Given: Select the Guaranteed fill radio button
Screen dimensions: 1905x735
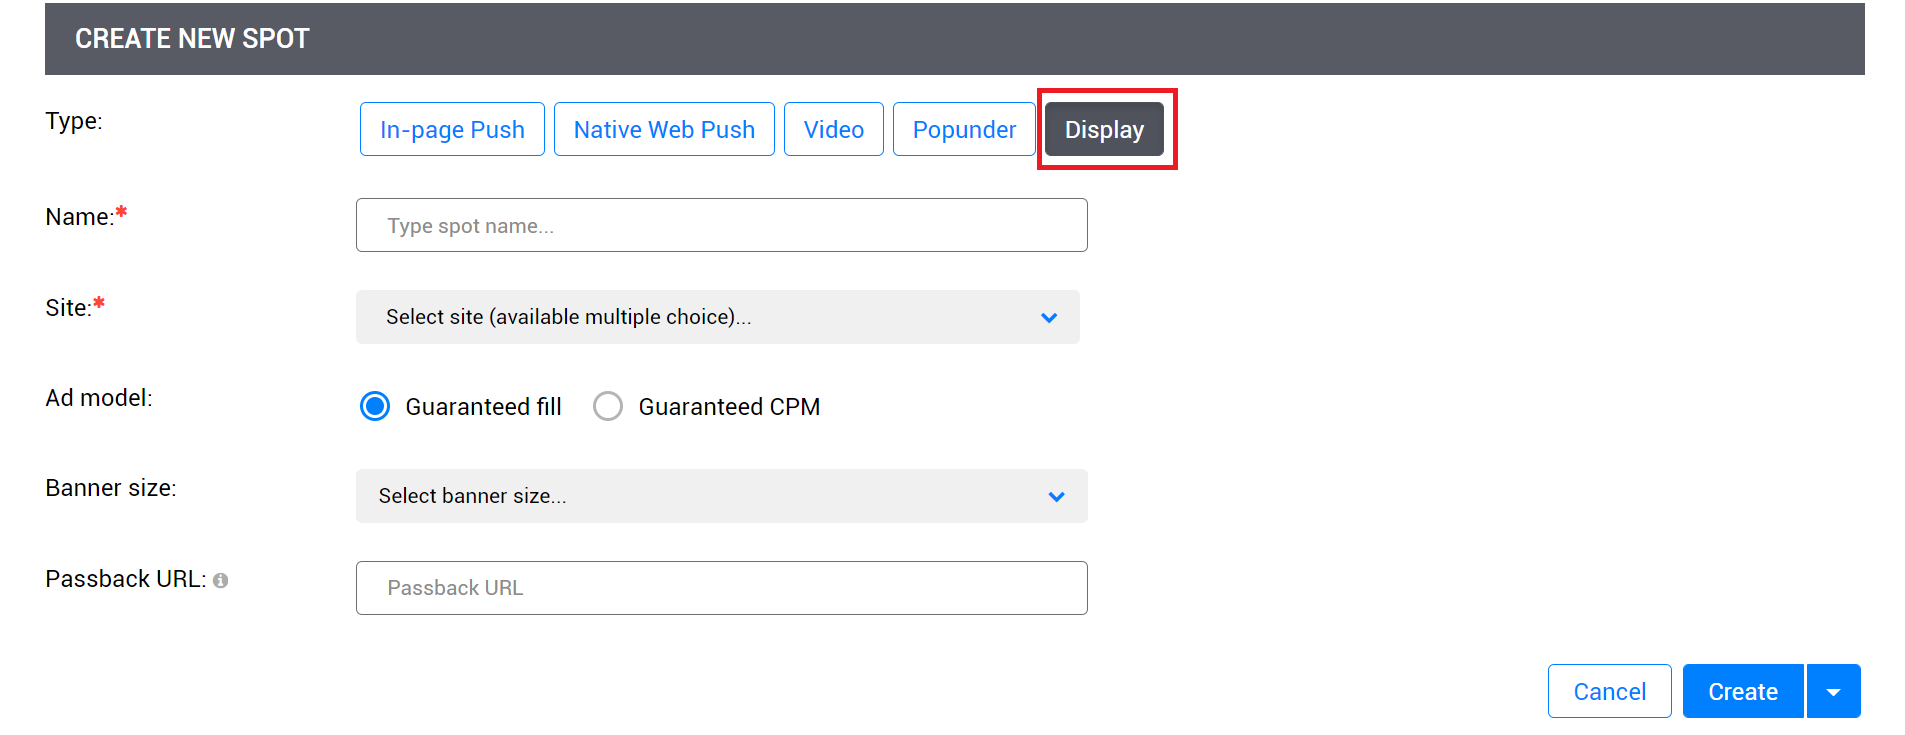Looking at the screenshot, I should click(375, 407).
